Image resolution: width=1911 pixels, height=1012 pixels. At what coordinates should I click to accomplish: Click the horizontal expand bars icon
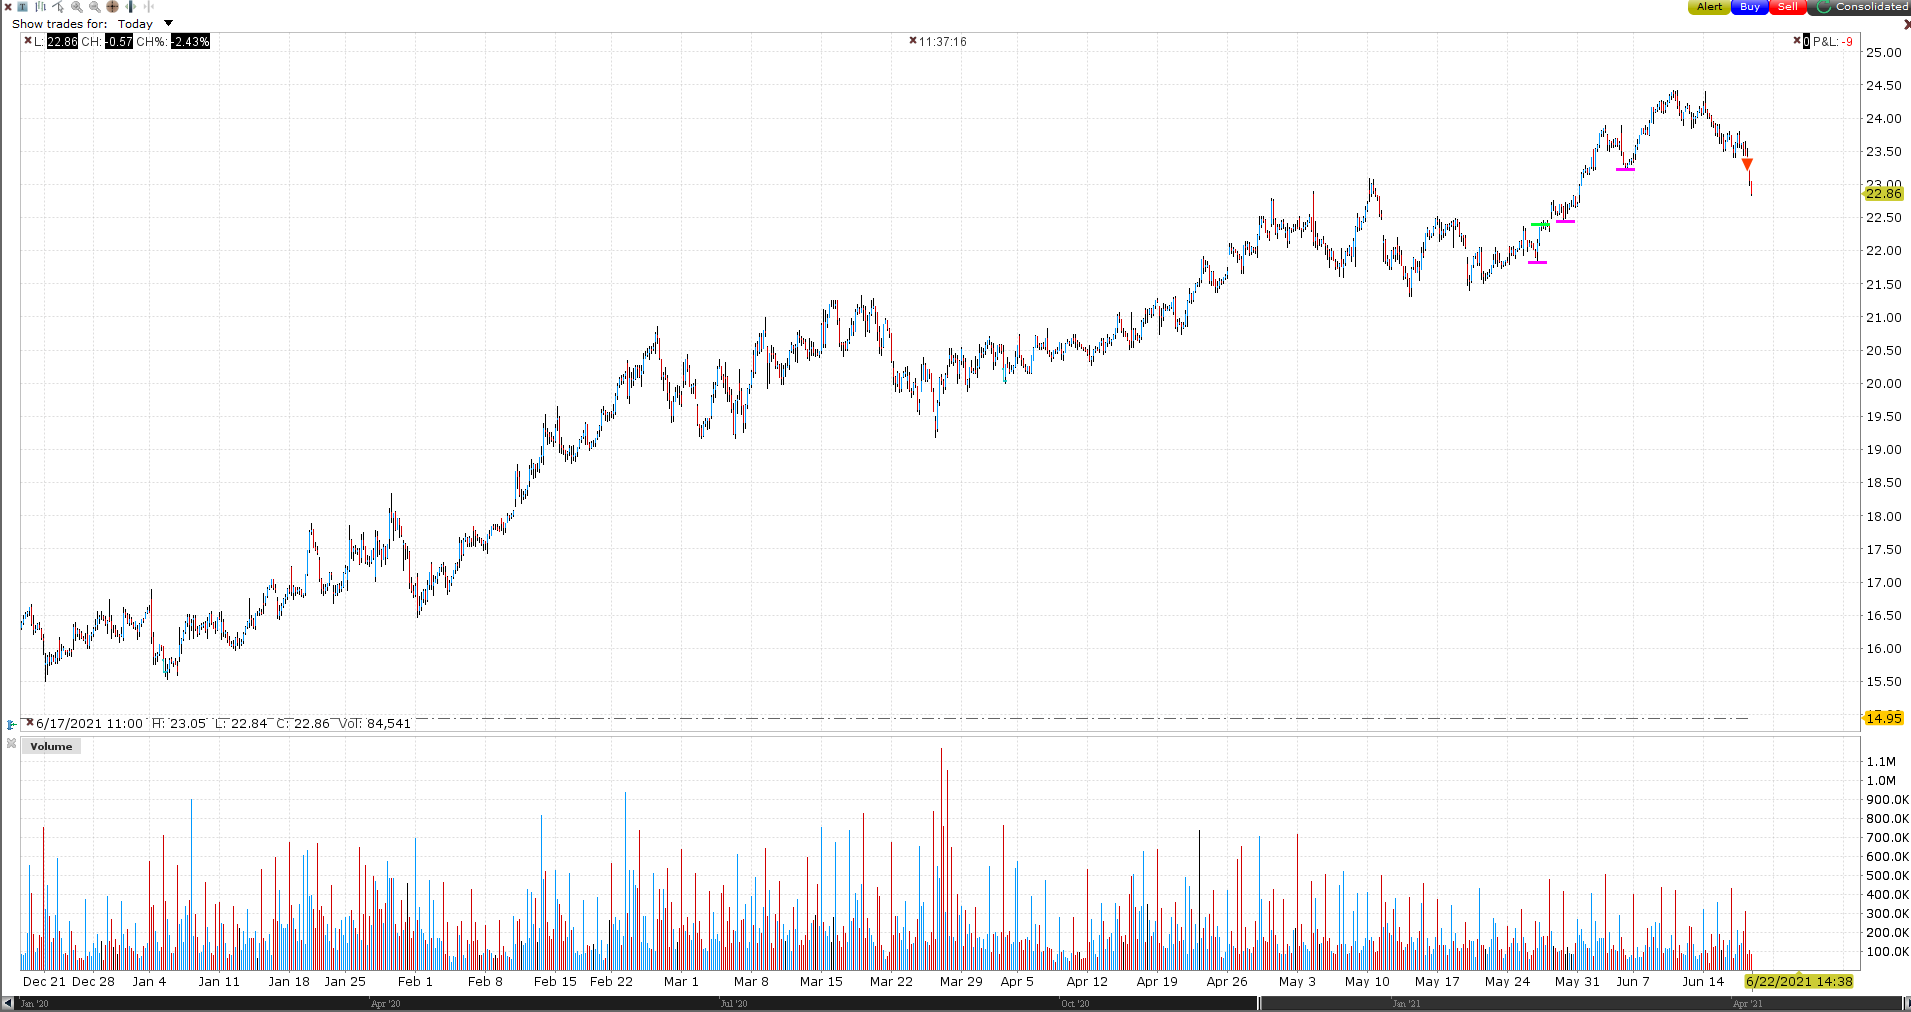pyautogui.click(x=131, y=7)
